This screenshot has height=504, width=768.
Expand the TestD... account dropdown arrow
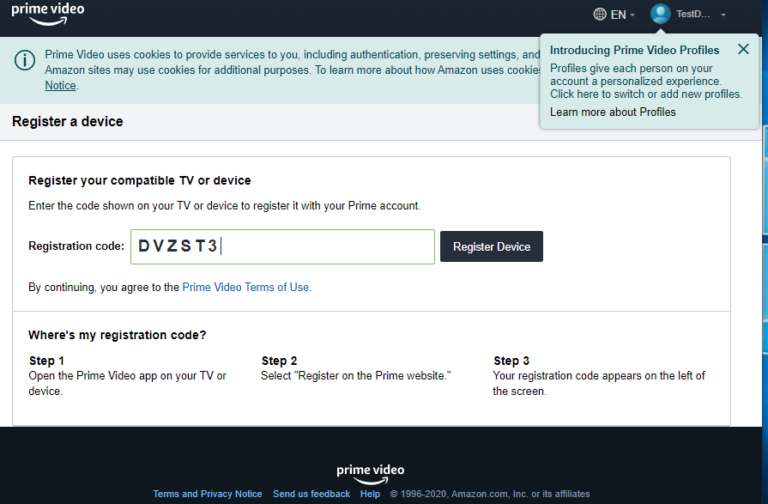[x=723, y=15]
